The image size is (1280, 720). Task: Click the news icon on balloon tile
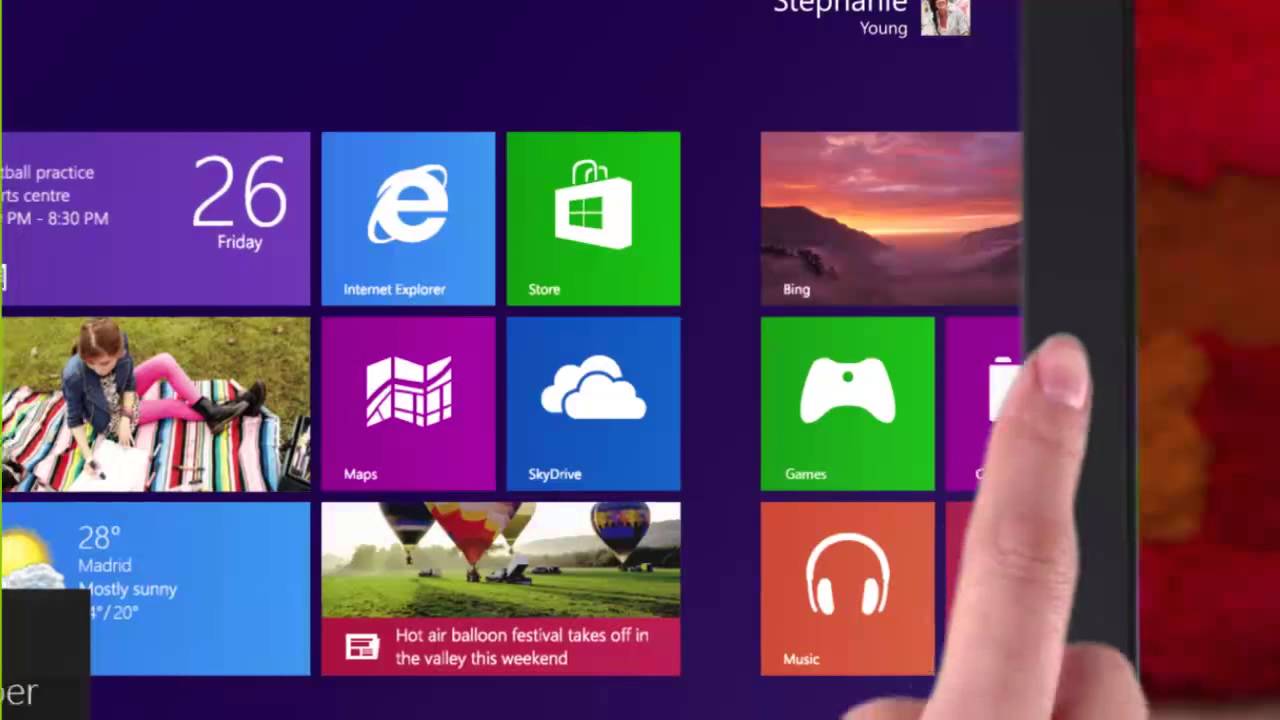click(x=362, y=647)
